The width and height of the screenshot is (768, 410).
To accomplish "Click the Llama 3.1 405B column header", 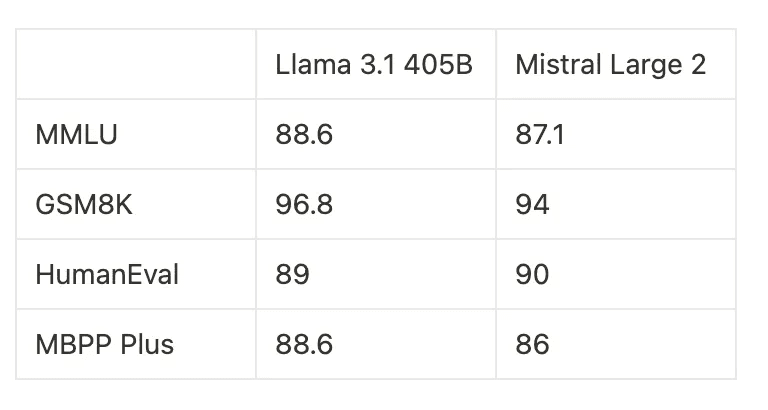I will (x=374, y=65).
